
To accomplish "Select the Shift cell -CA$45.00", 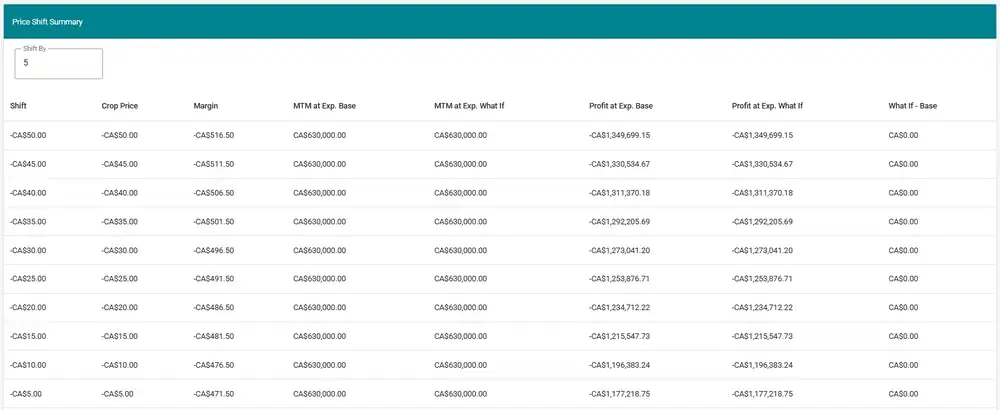I will pos(28,164).
